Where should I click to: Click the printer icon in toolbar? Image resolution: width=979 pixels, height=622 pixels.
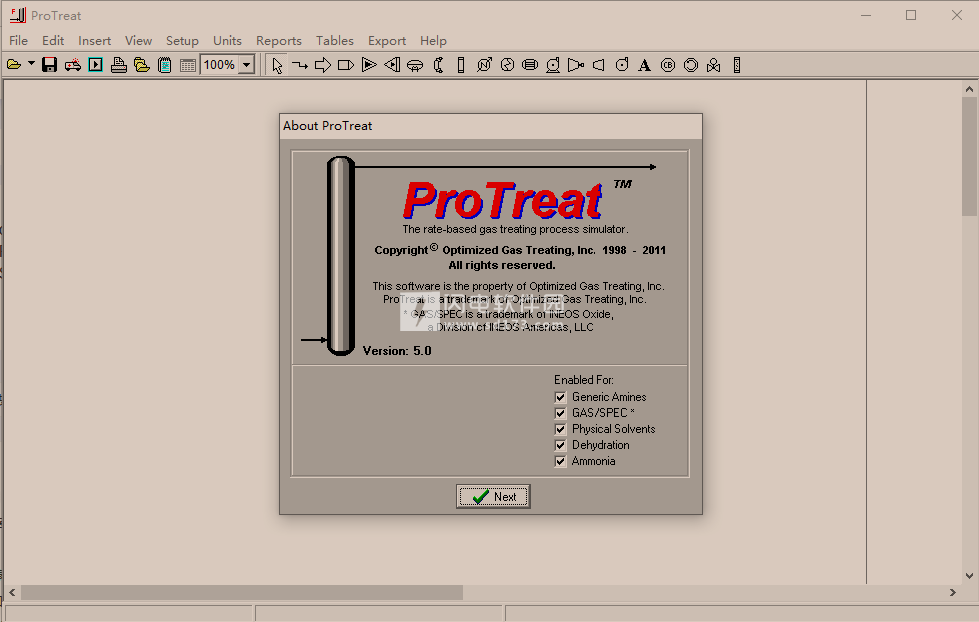click(119, 65)
